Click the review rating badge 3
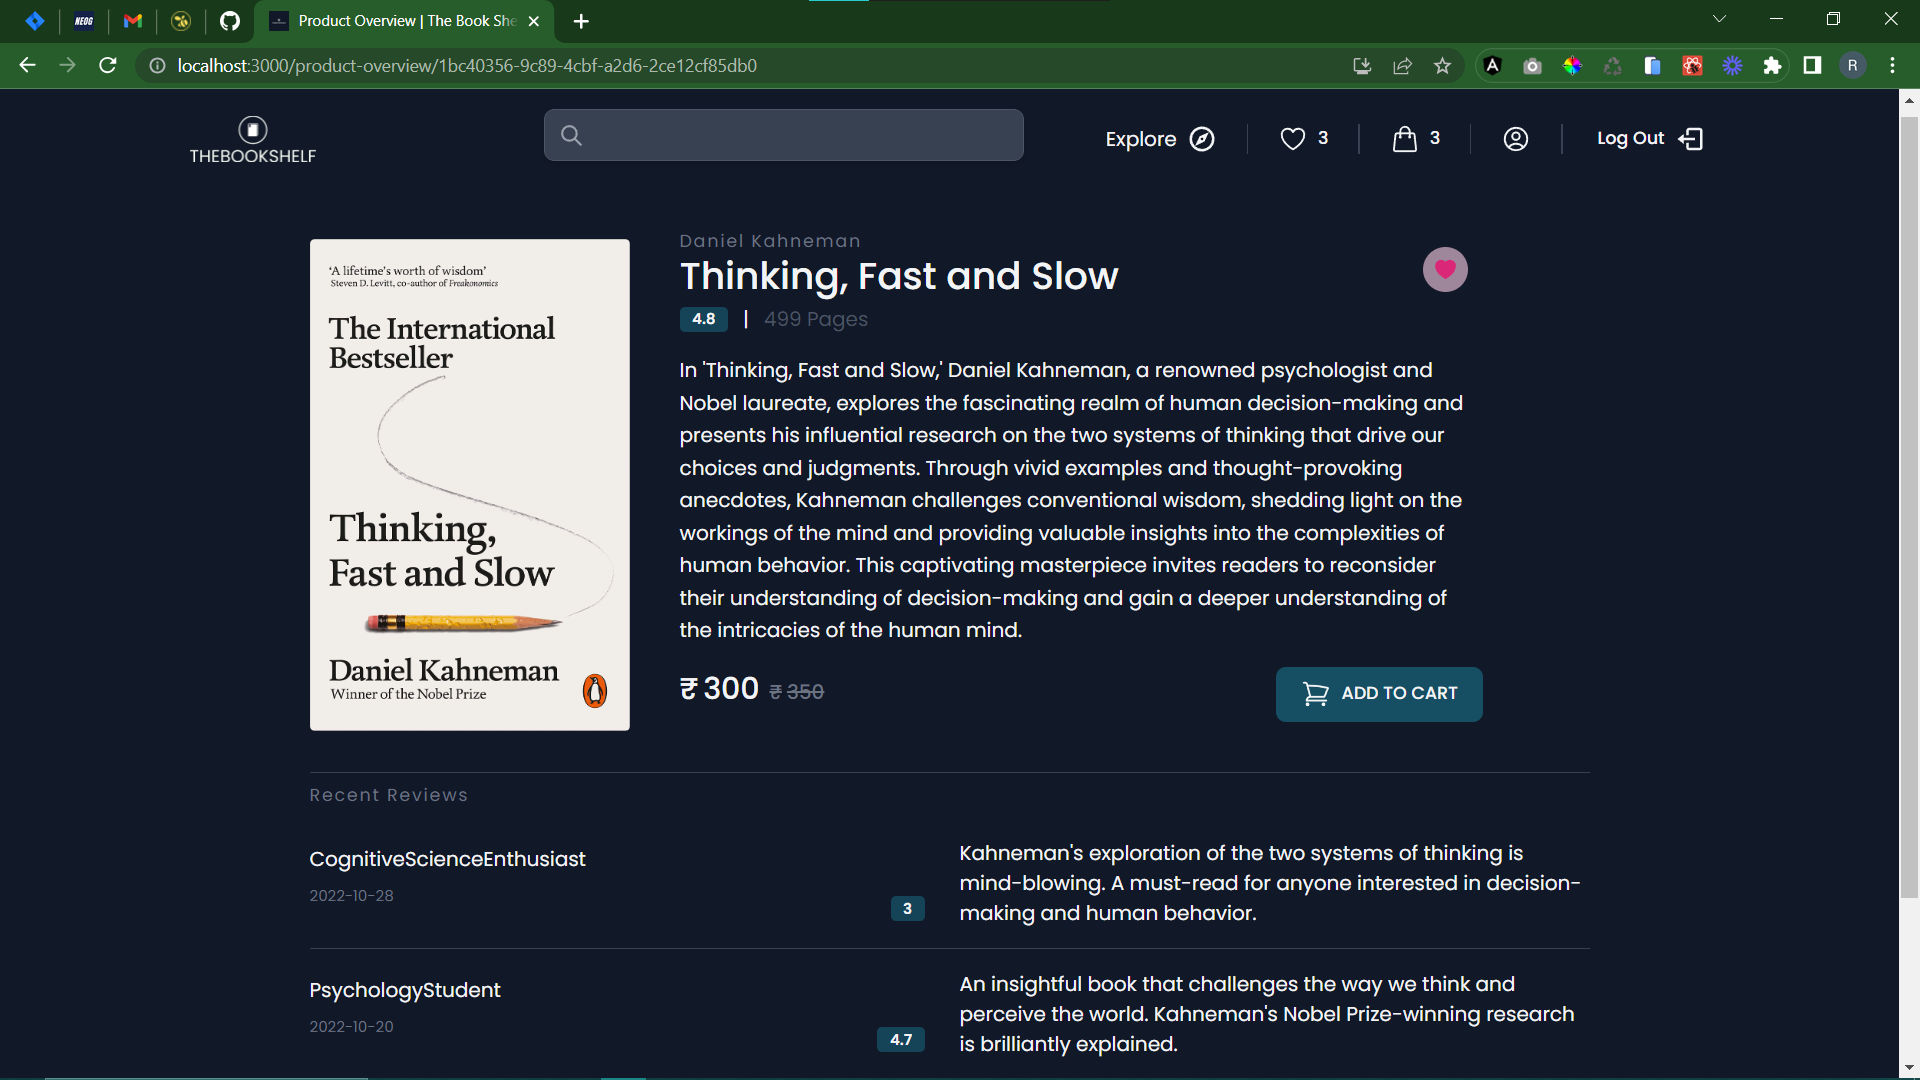 point(907,909)
